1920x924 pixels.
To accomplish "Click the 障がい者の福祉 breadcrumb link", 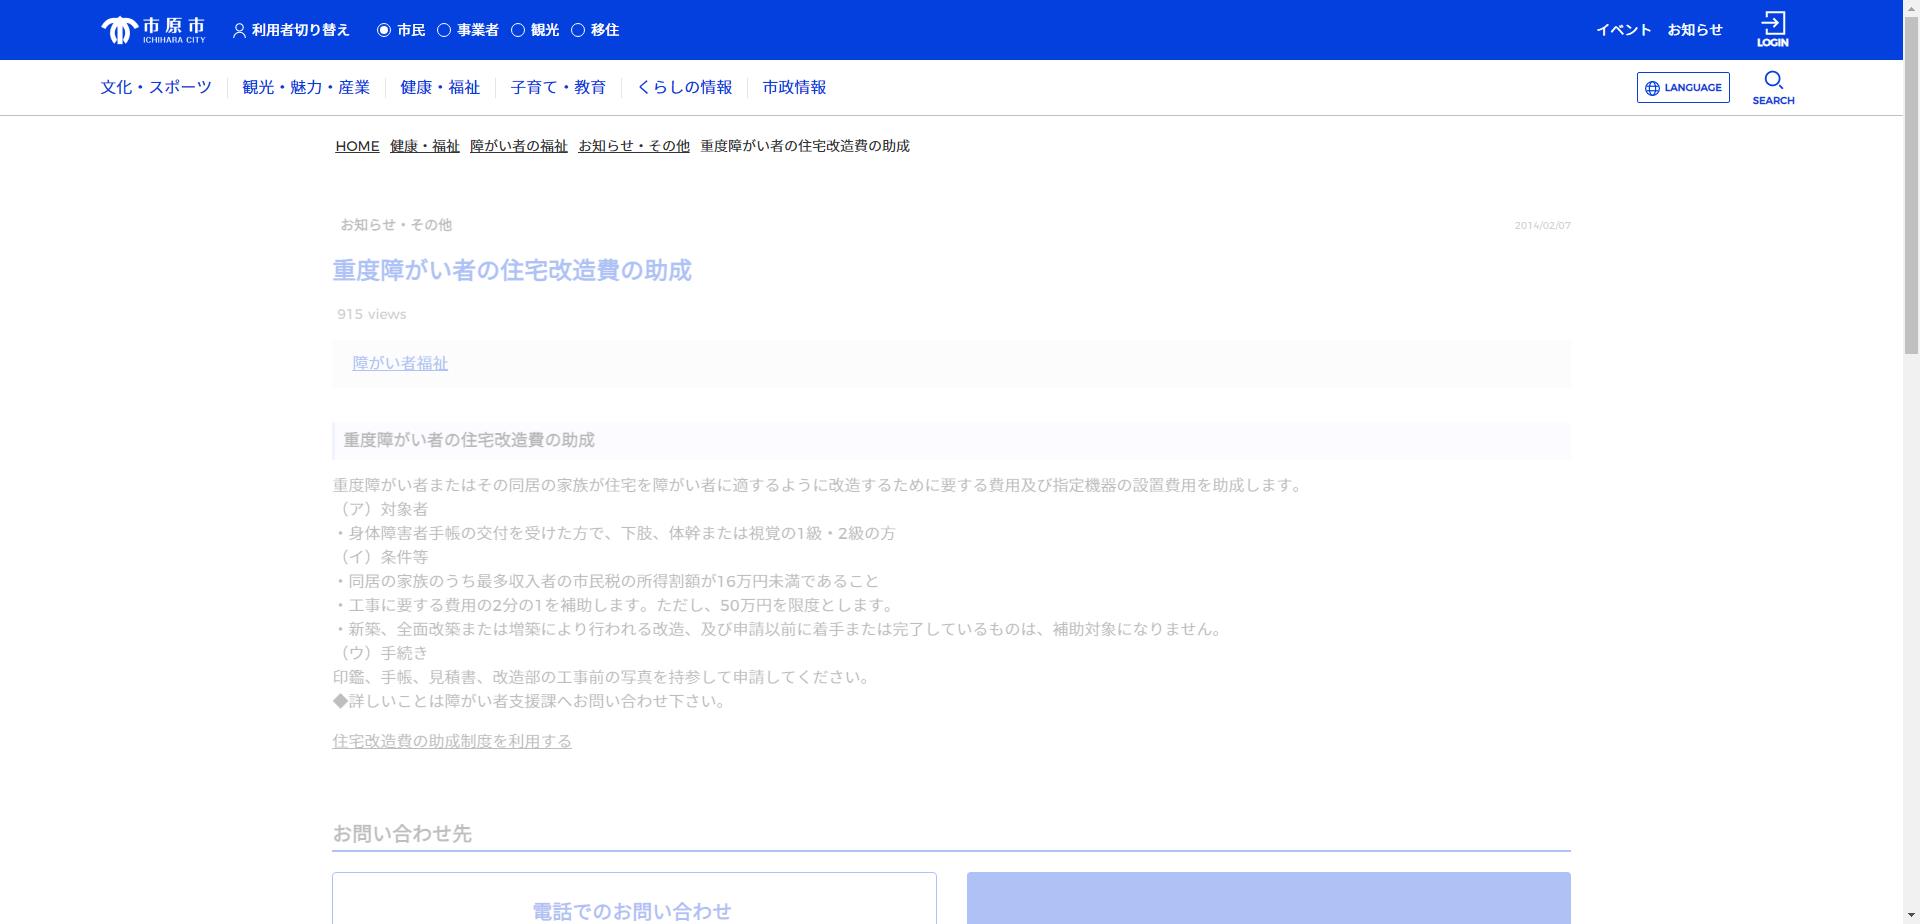I will pyautogui.click(x=519, y=146).
